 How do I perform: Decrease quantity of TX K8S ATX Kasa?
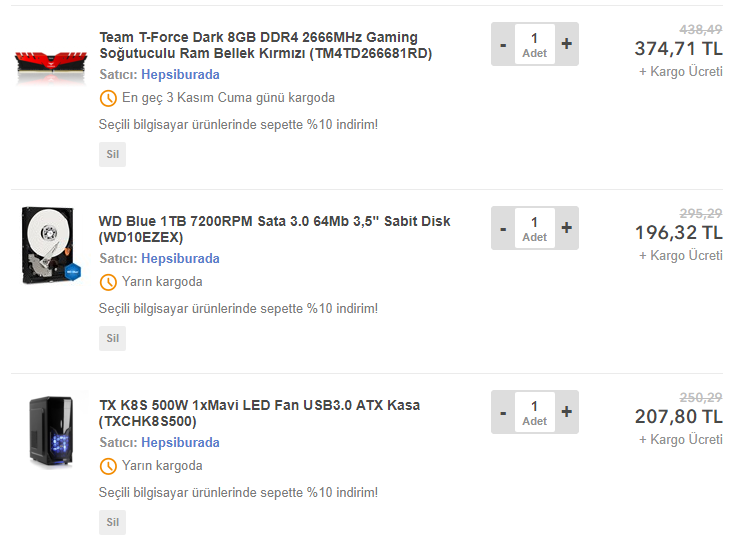(503, 412)
